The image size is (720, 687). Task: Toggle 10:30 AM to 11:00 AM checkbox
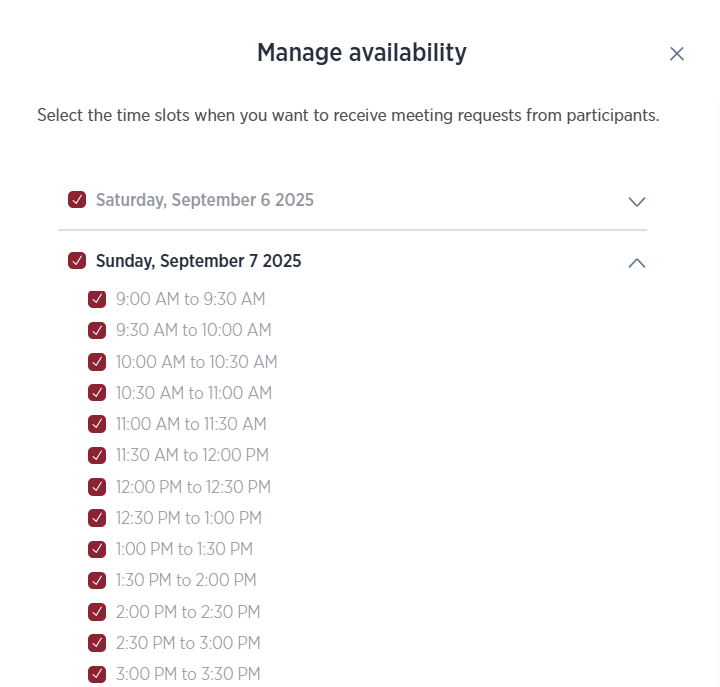[97, 393]
